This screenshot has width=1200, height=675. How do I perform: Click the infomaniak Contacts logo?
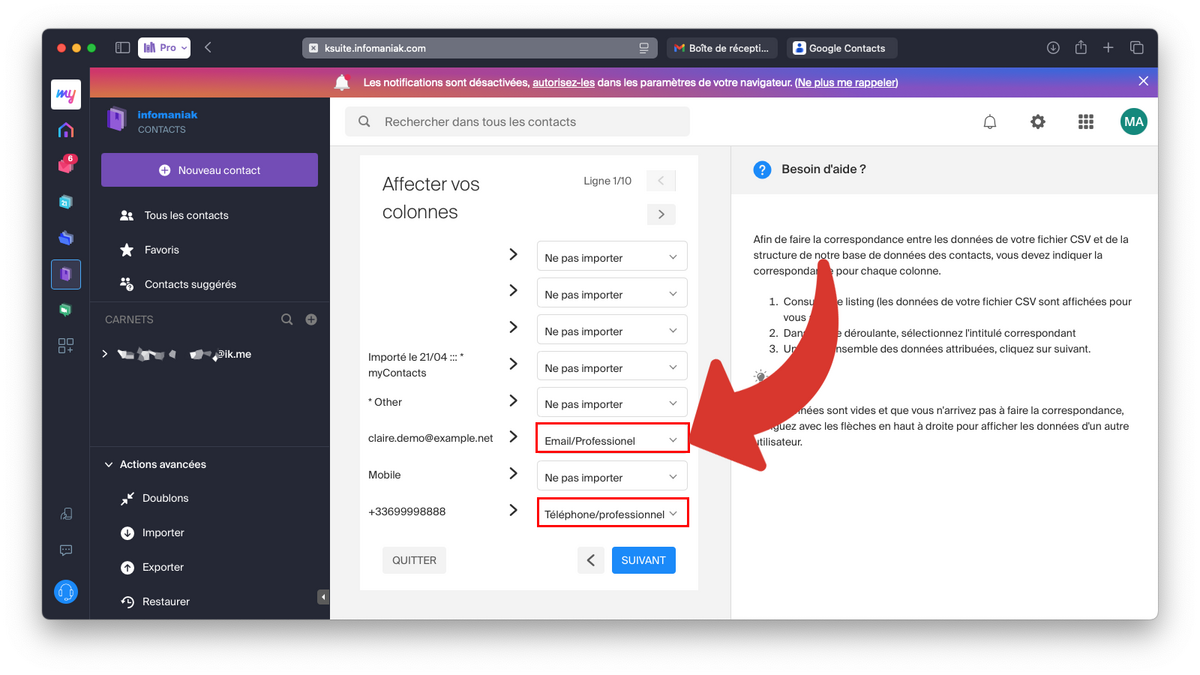(152, 121)
